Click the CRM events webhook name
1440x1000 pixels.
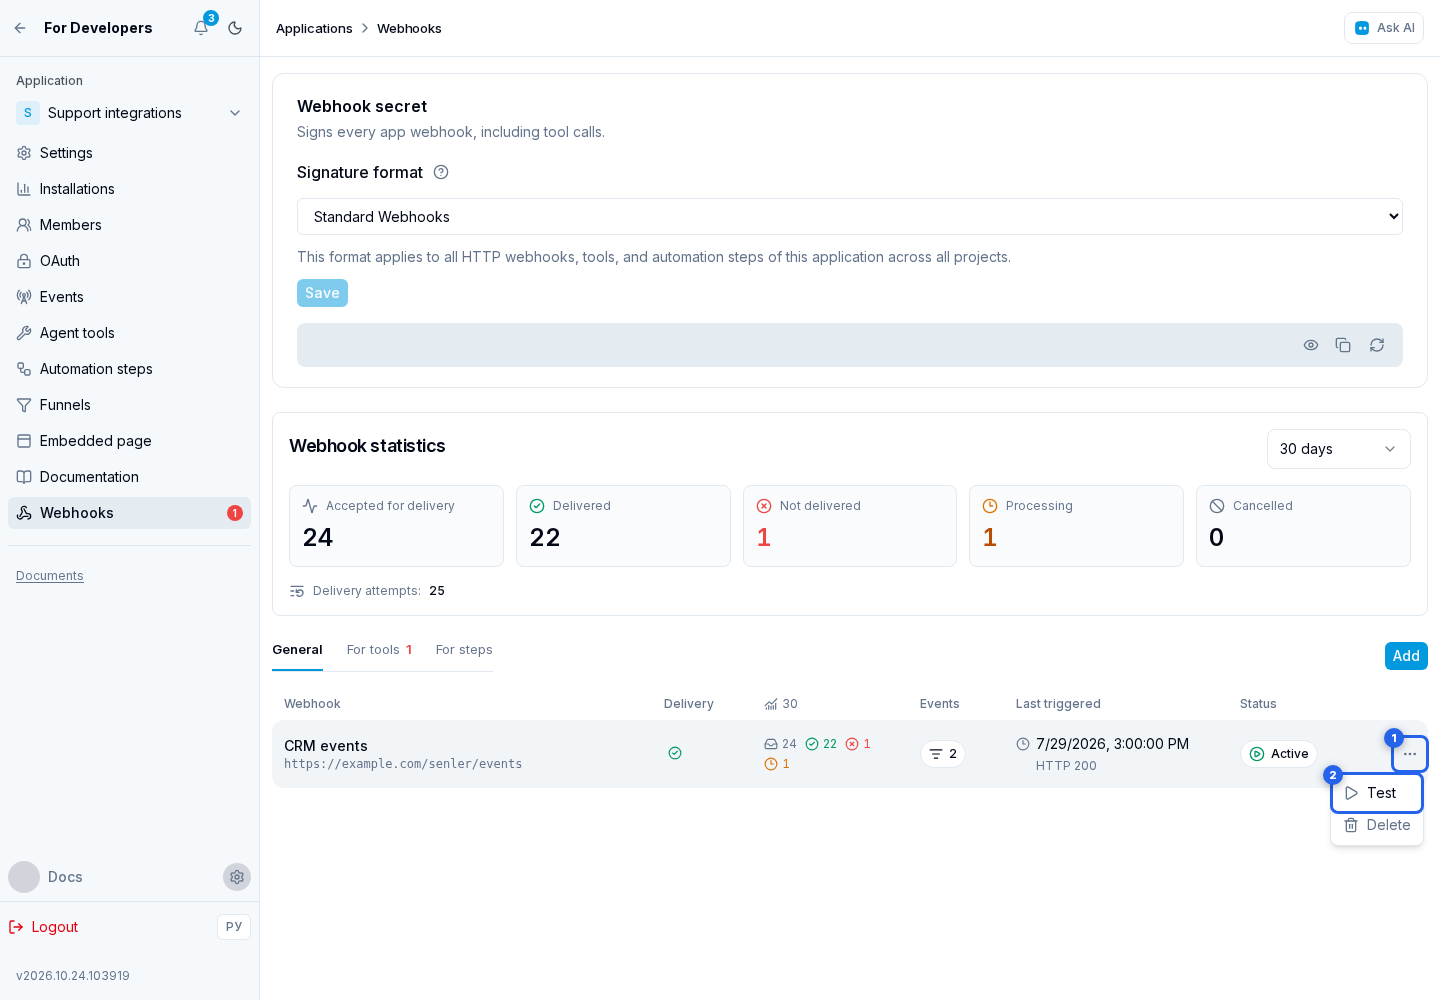tap(326, 746)
